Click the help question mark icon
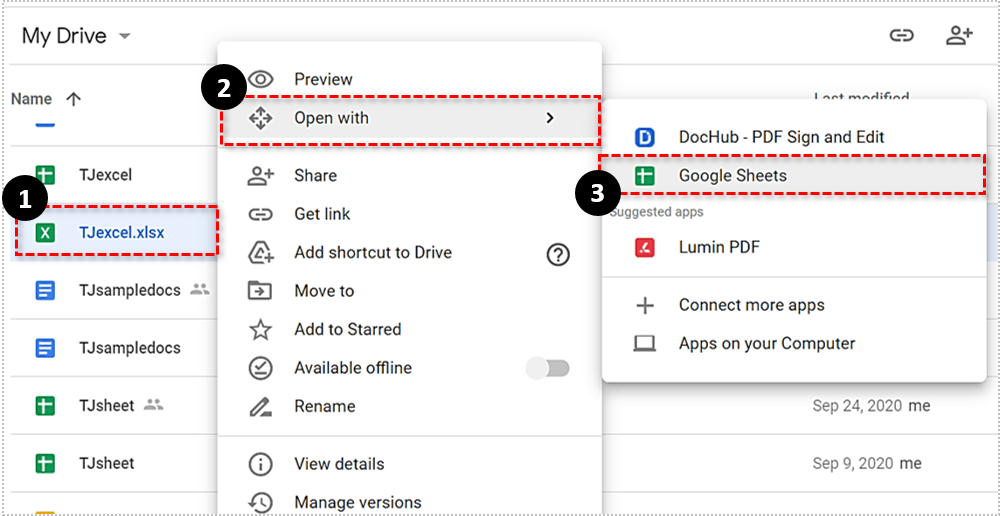This screenshot has width=1000, height=516. [558, 254]
